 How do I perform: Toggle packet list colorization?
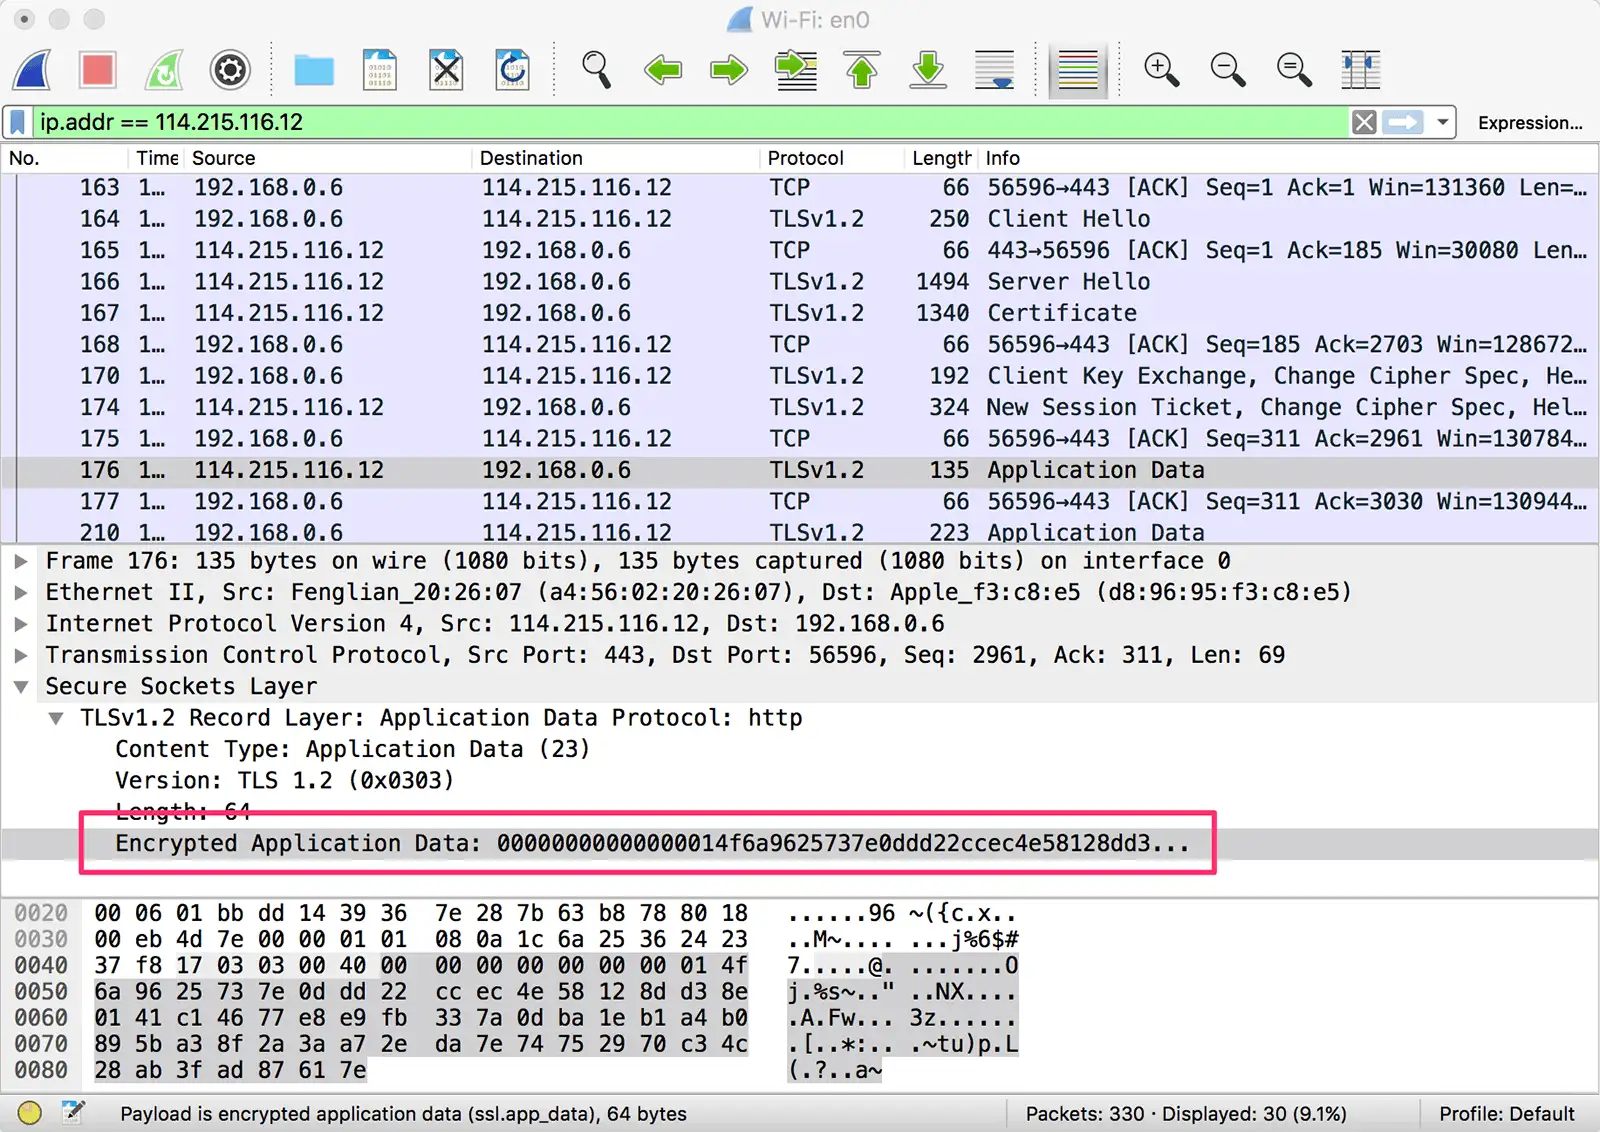(x=1078, y=70)
